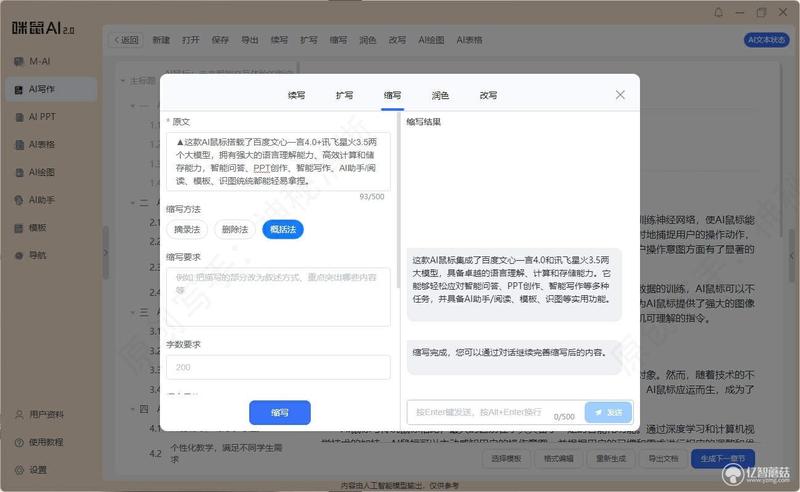Click the 返回 back button
This screenshot has width=800, height=492.
click(x=126, y=40)
